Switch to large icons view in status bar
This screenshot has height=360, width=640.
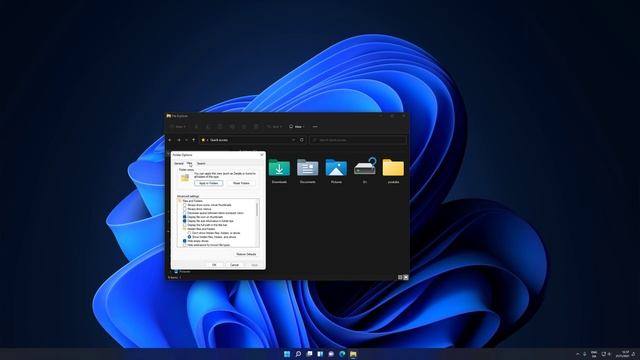tap(406, 277)
